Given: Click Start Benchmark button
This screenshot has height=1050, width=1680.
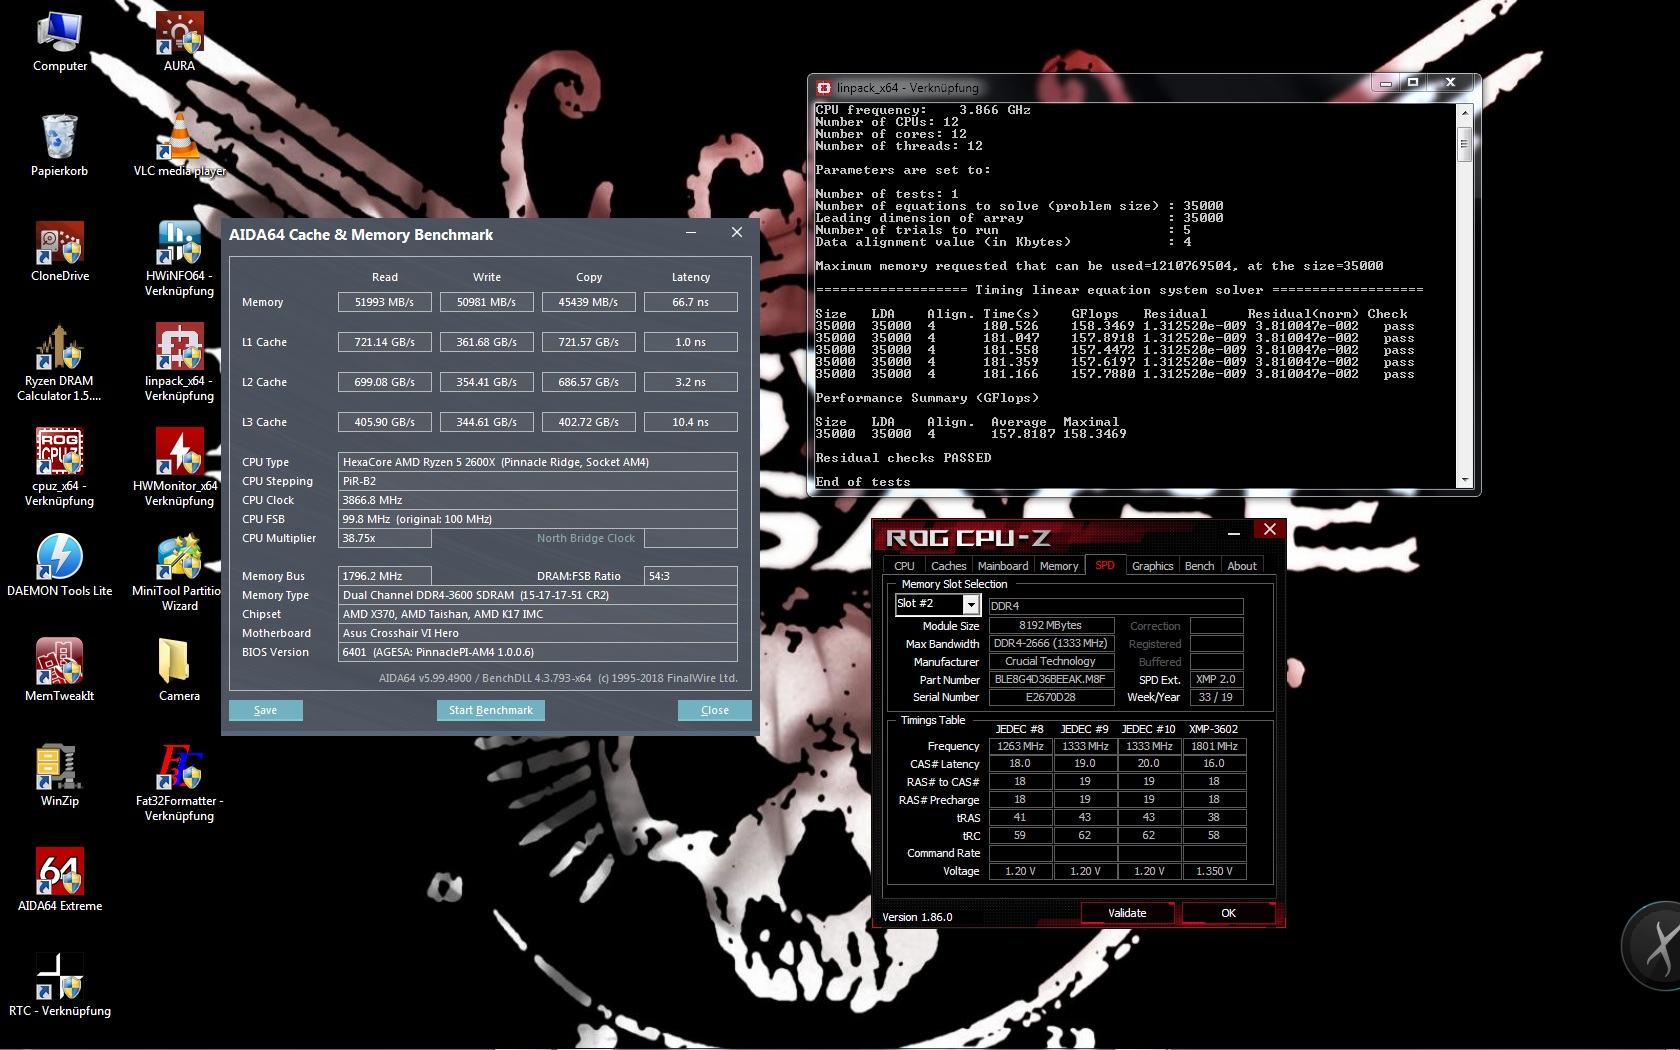Looking at the screenshot, I should pos(490,710).
